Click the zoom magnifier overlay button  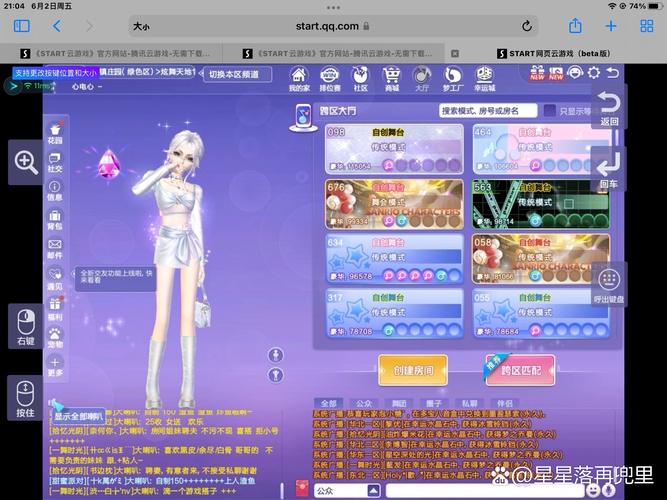point(26,163)
